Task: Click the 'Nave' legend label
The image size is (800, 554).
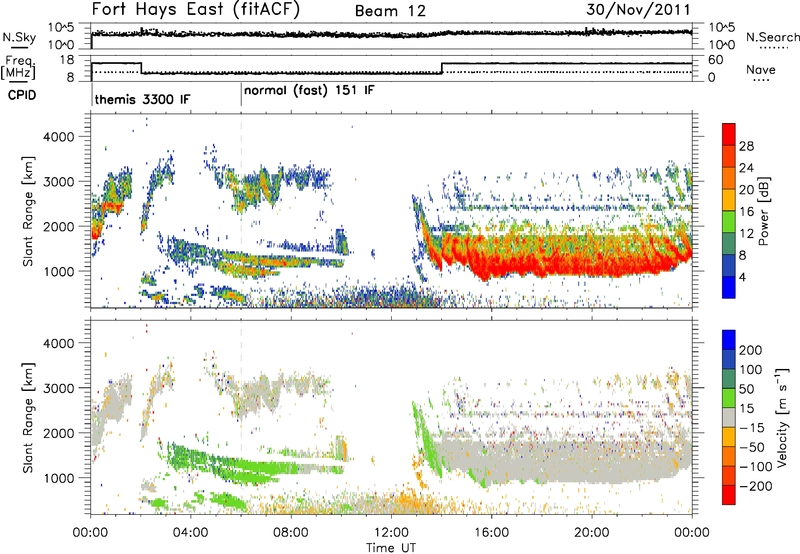Action: (x=761, y=69)
